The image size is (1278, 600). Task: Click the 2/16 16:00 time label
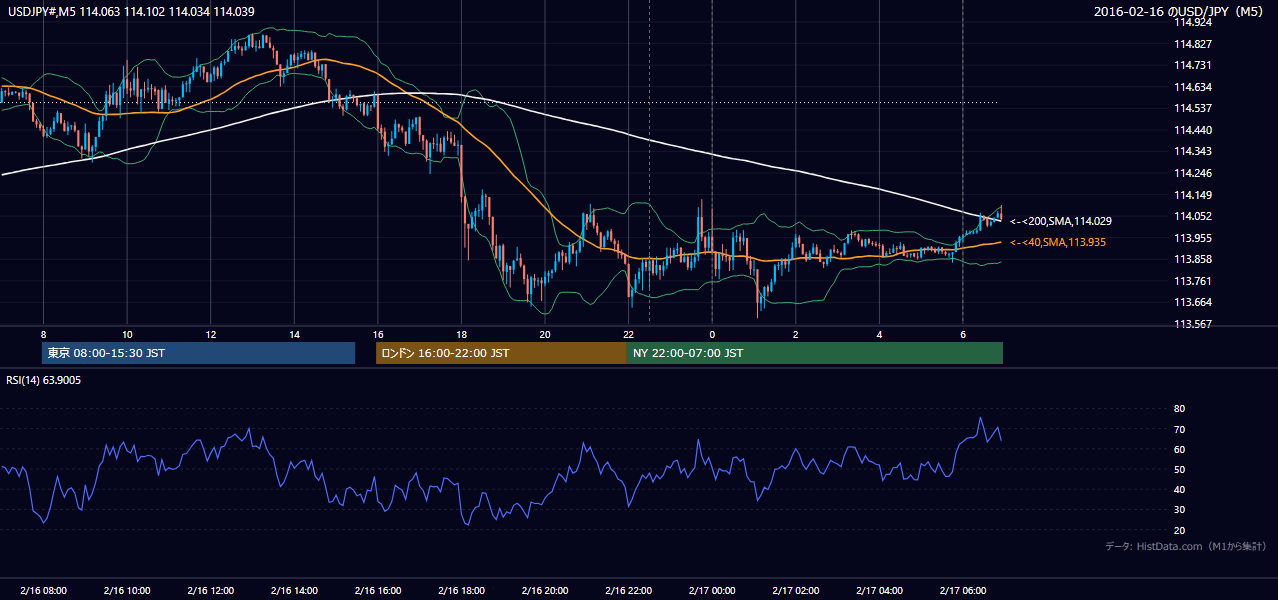377,590
